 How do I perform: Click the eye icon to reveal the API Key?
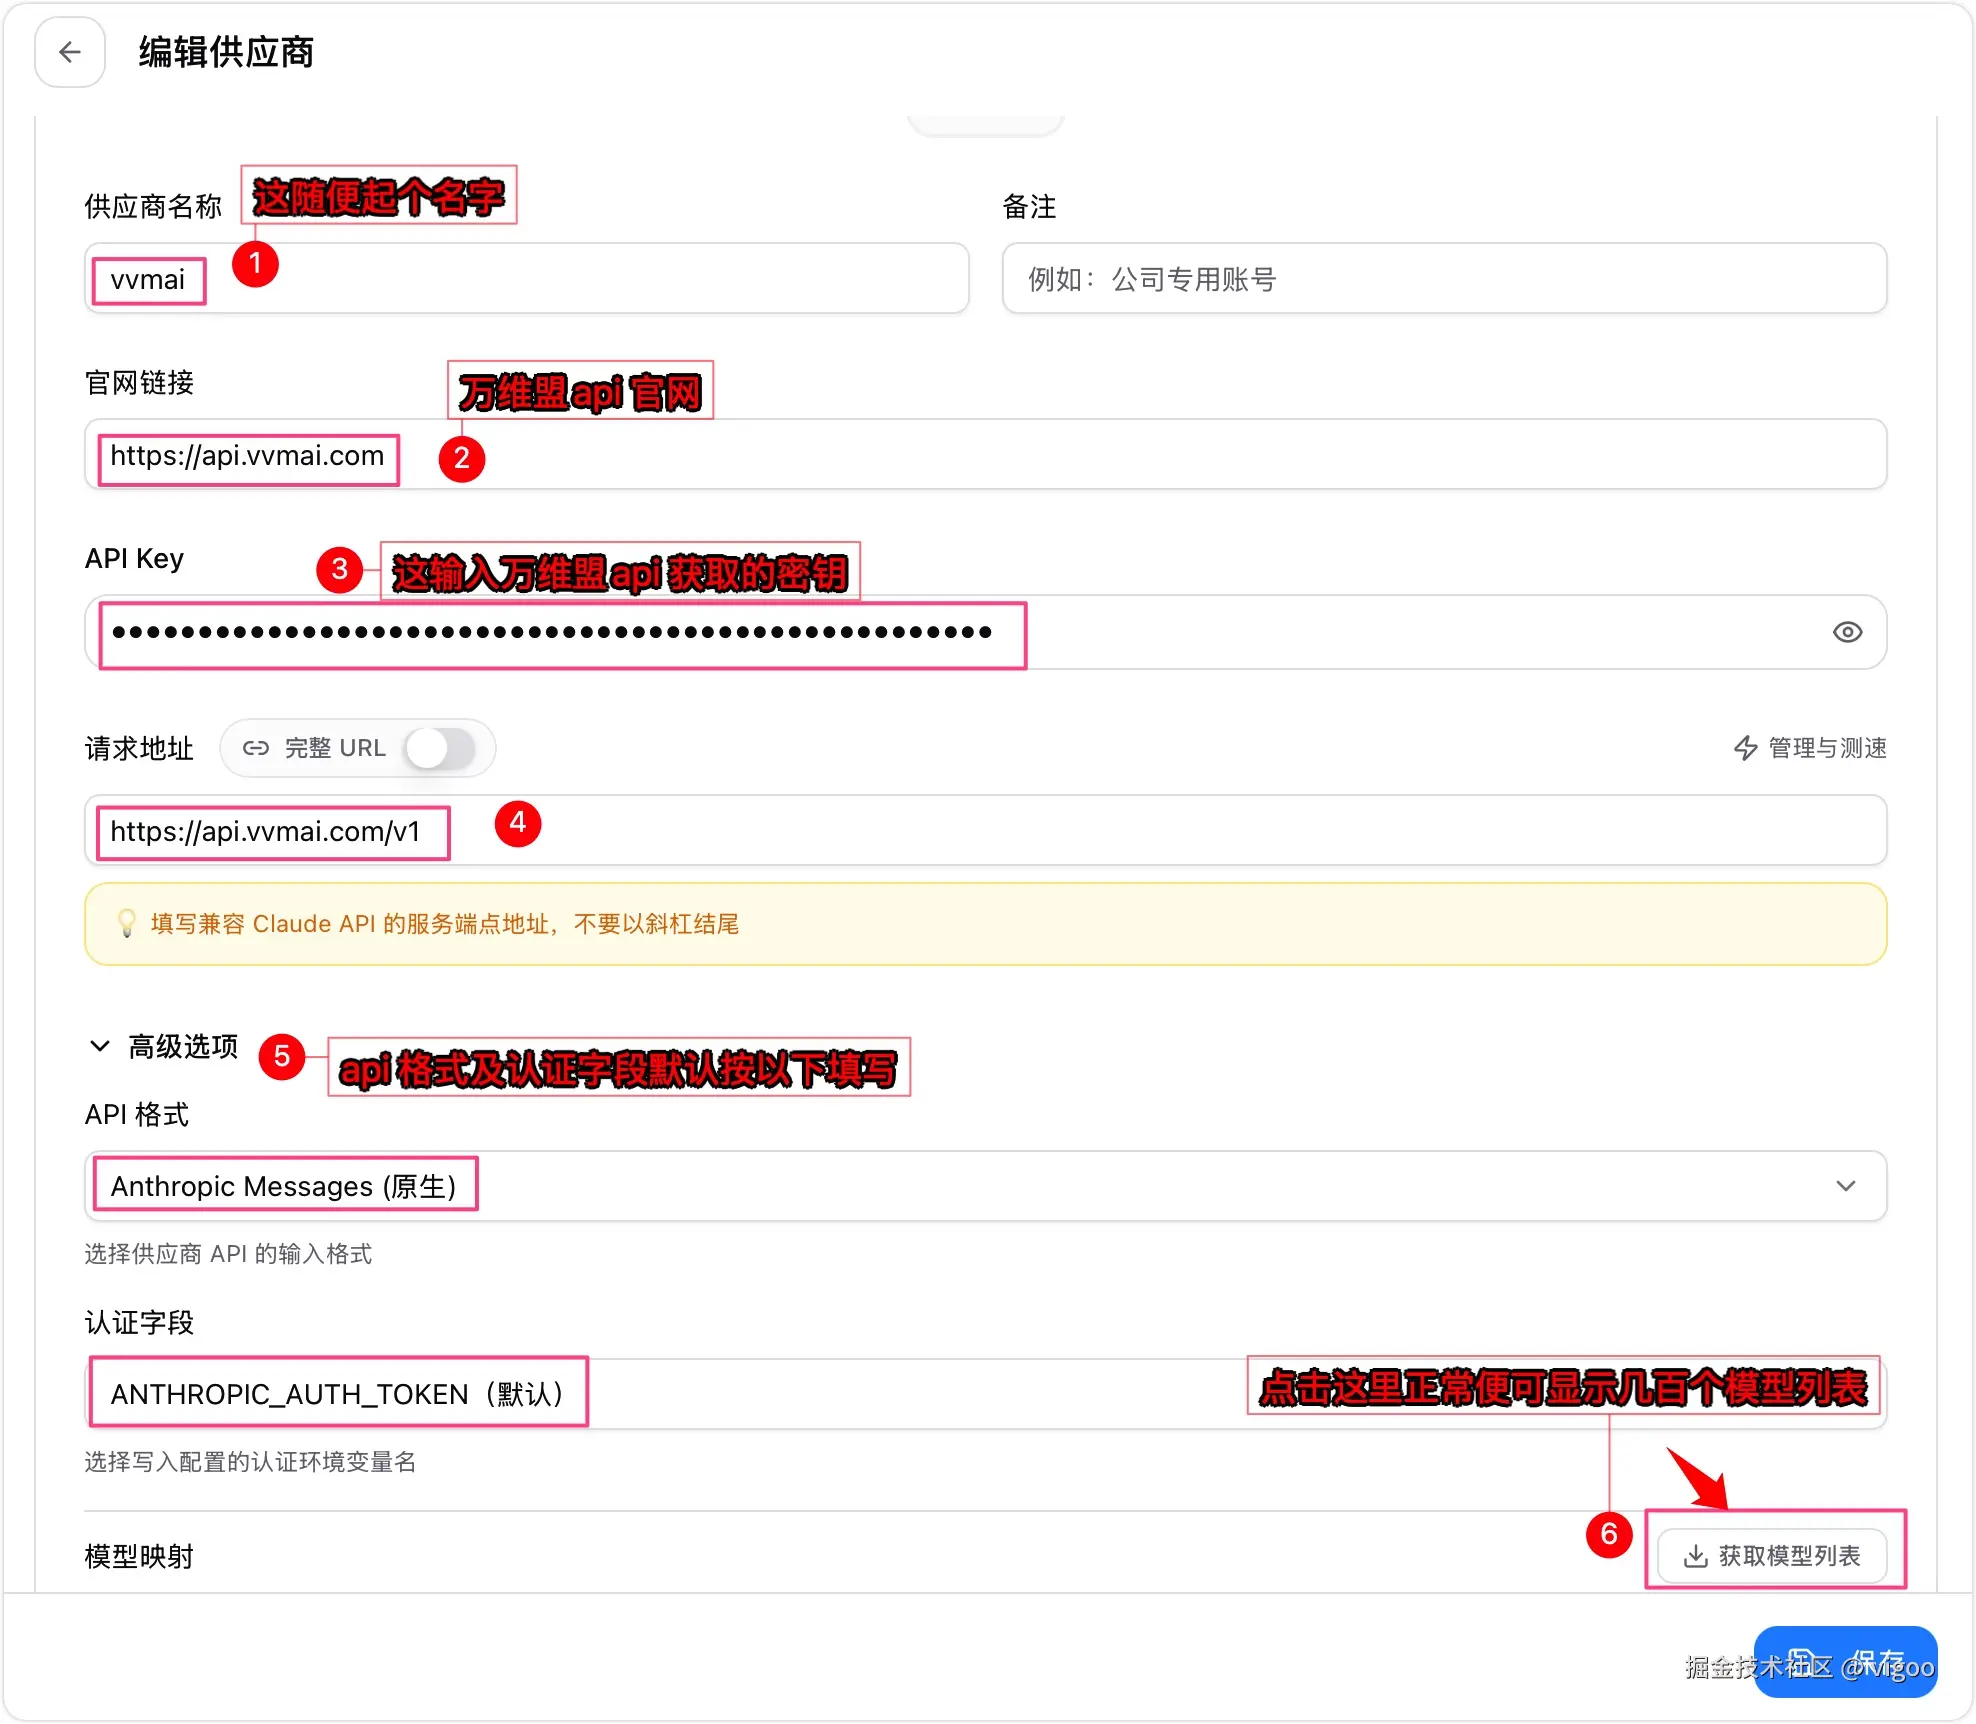tap(1847, 632)
